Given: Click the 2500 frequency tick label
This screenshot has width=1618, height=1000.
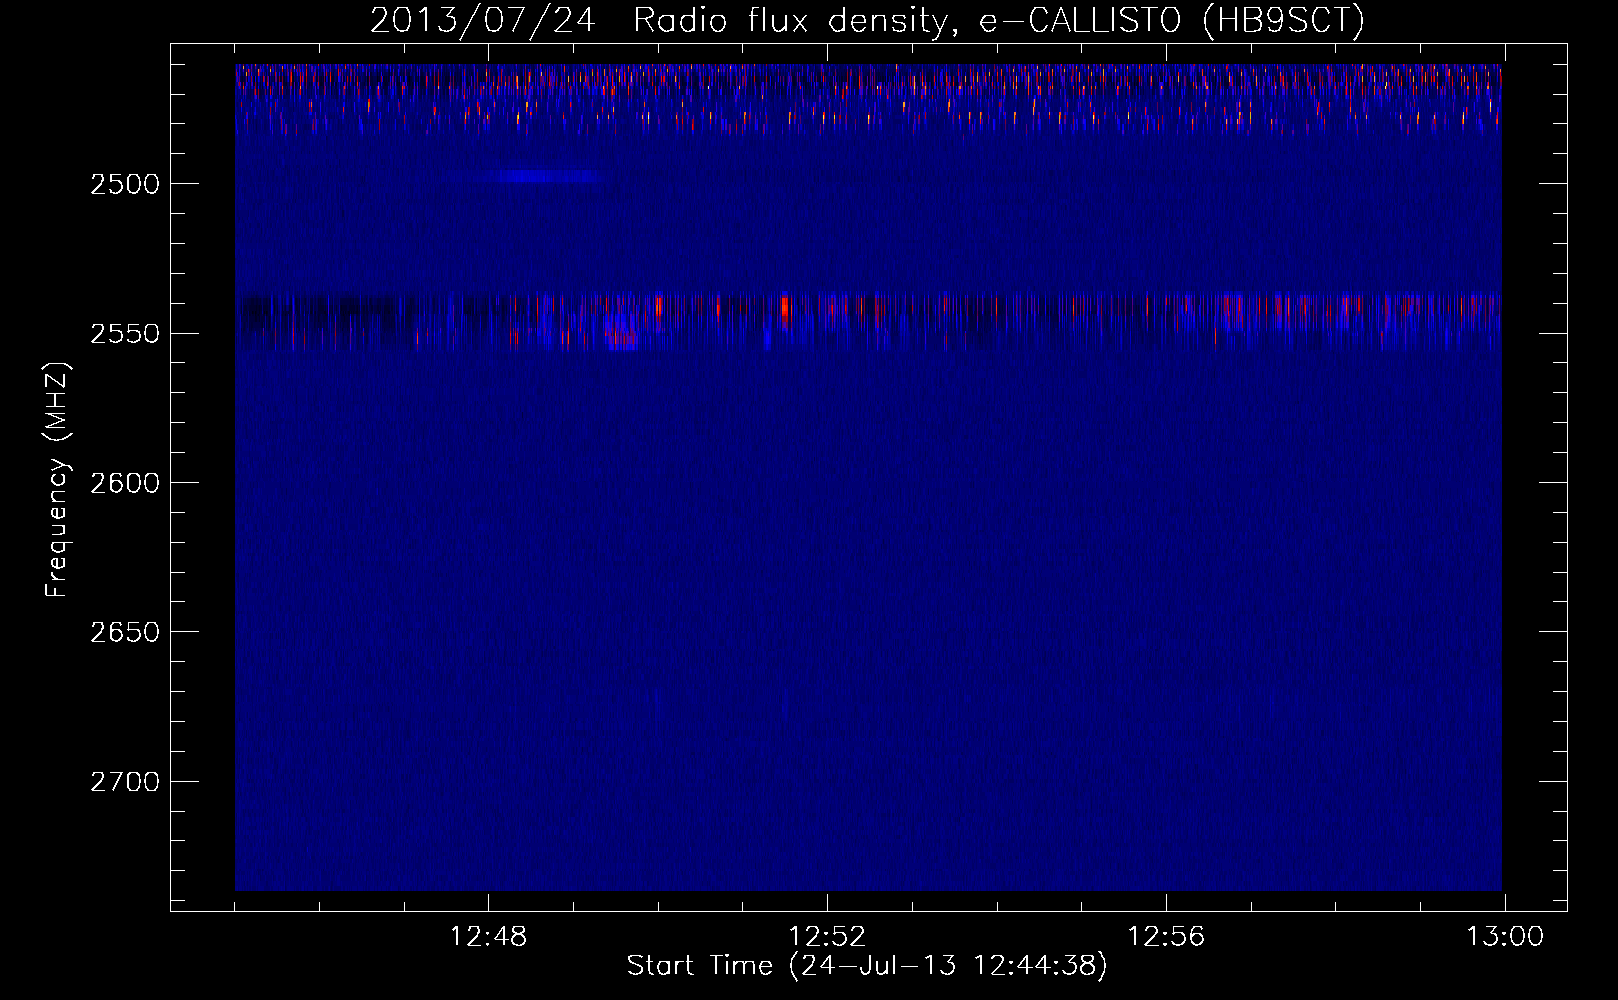Looking at the screenshot, I should (x=124, y=184).
